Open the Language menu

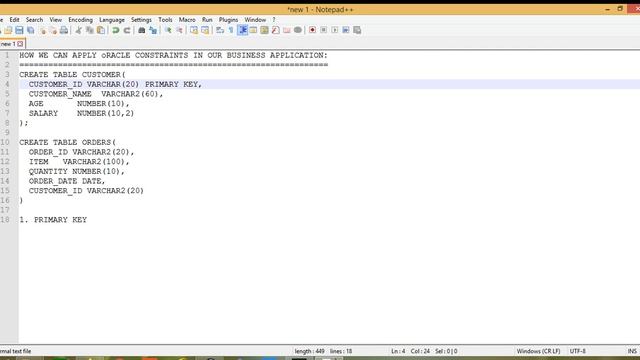tap(112, 20)
